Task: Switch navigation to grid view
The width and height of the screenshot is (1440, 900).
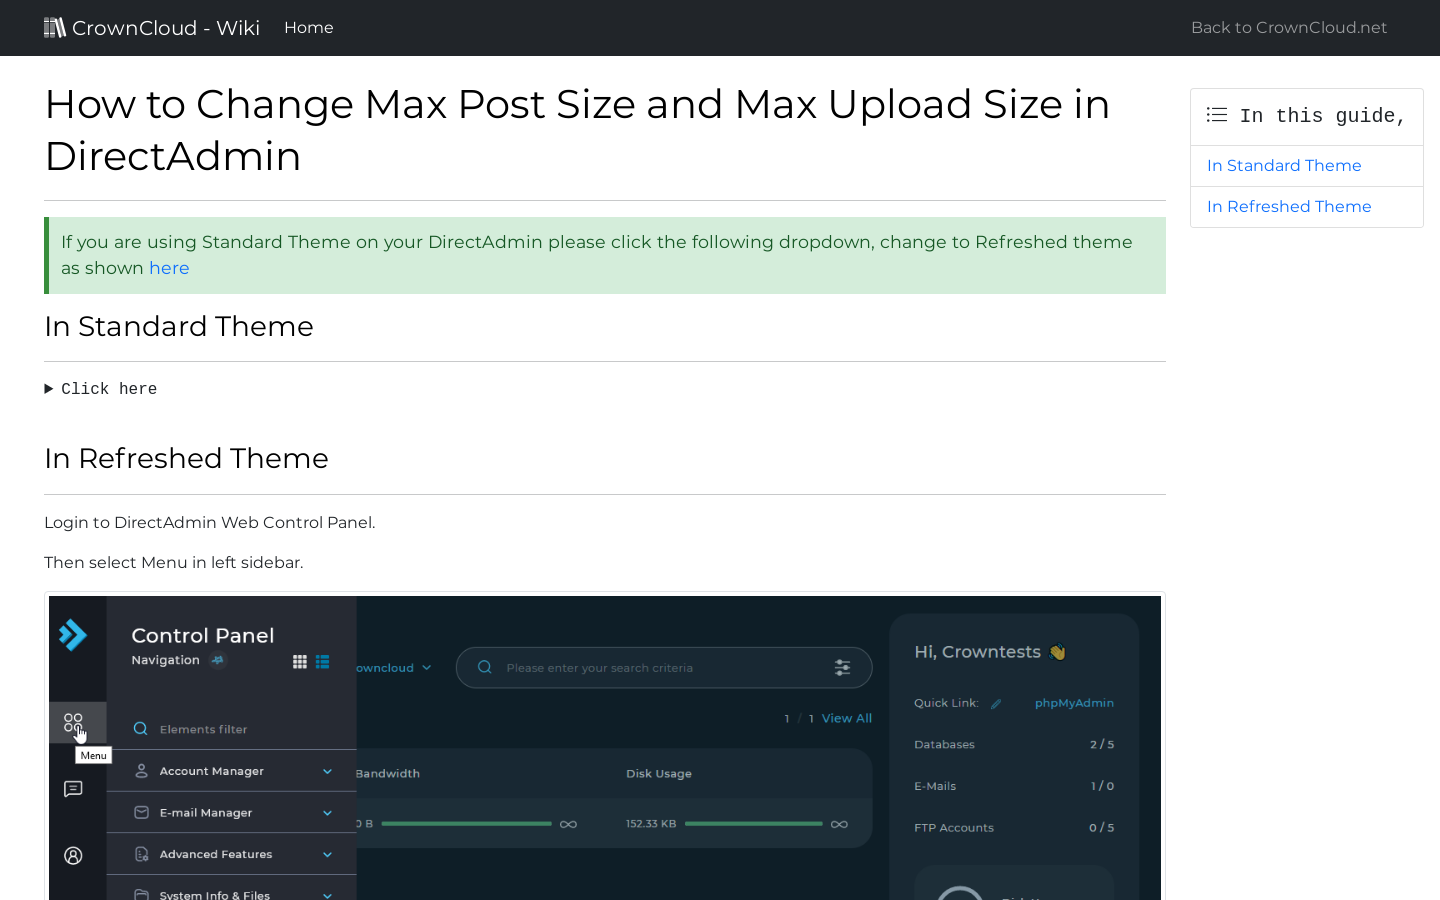Action: tap(299, 661)
